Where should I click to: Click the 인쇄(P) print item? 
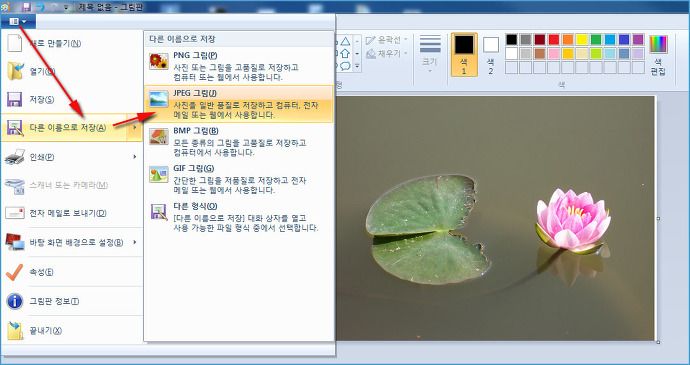pyautogui.click(x=64, y=157)
